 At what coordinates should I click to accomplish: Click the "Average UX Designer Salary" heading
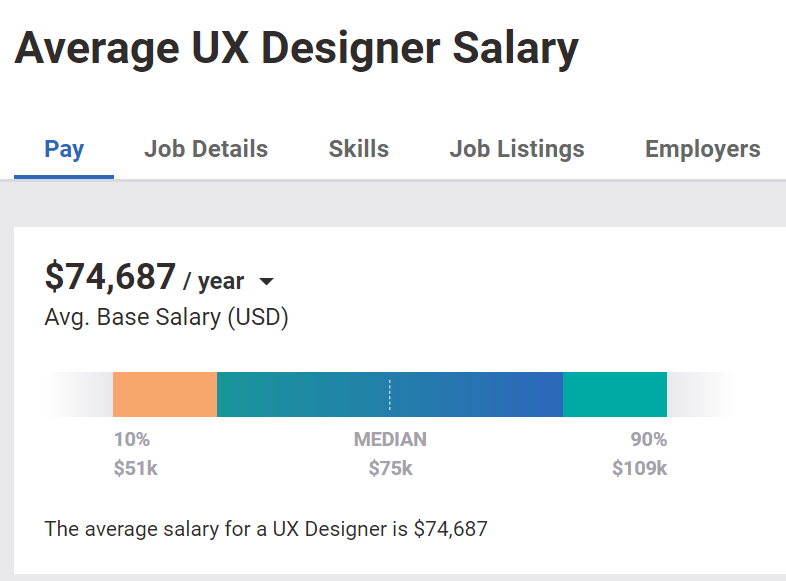click(x=296, y=49)
